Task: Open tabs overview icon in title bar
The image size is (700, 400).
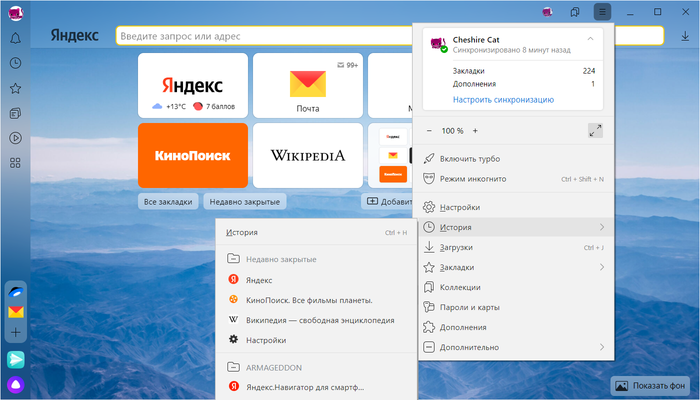Action: 575,12
